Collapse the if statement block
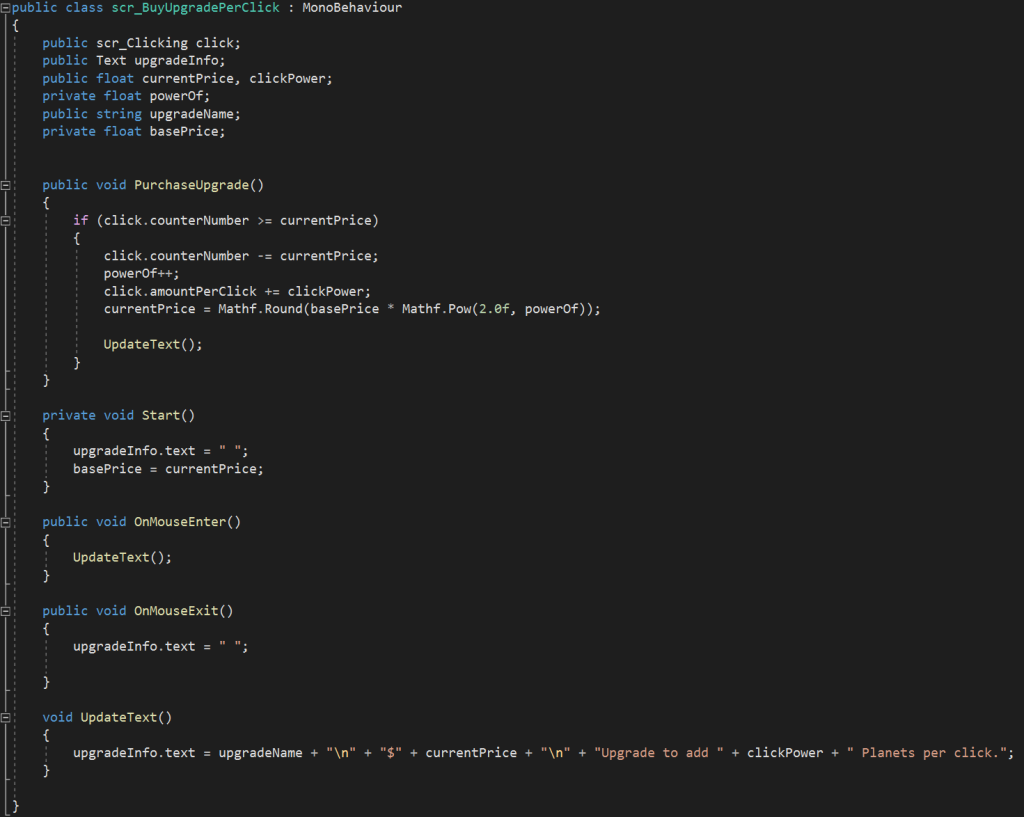1024x817 pixels. point(6,220)
